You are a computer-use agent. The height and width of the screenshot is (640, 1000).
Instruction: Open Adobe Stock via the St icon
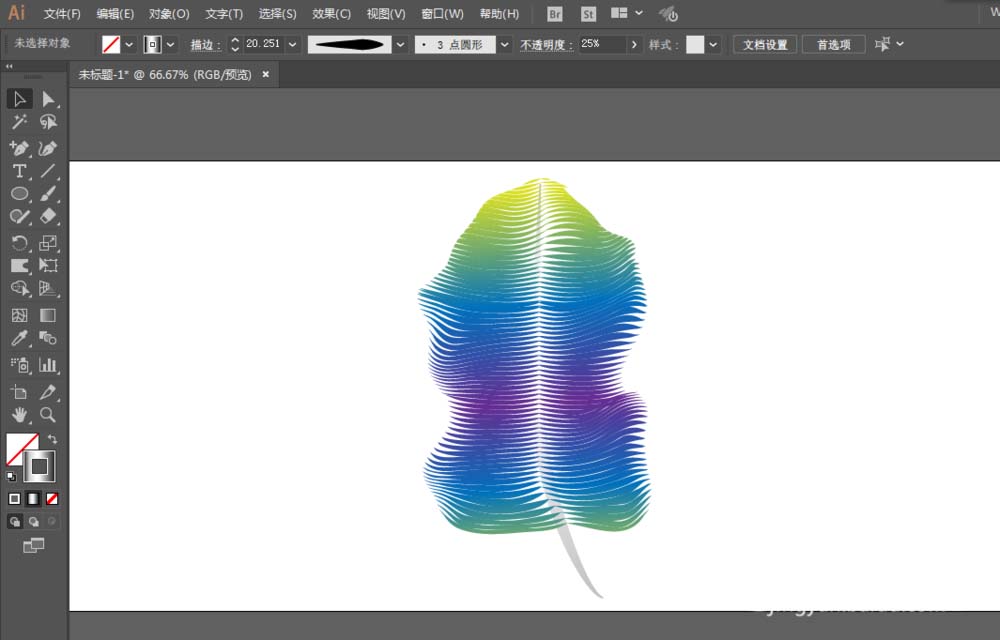coord(588,14)
